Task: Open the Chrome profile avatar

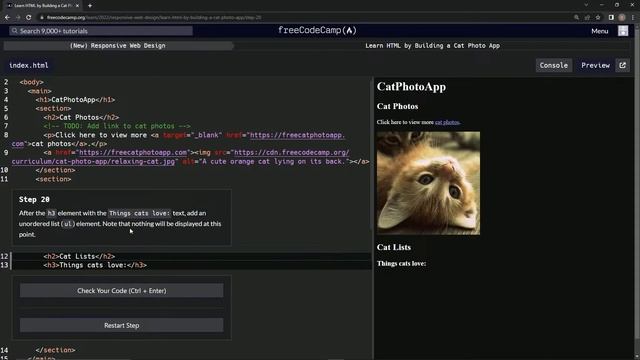Action: tap(622, 18)
